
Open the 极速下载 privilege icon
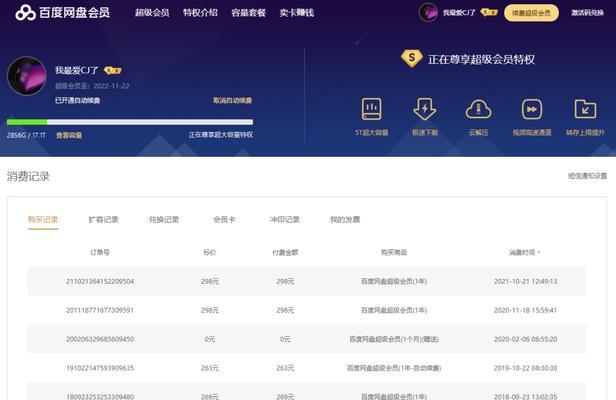pos(425,109)
